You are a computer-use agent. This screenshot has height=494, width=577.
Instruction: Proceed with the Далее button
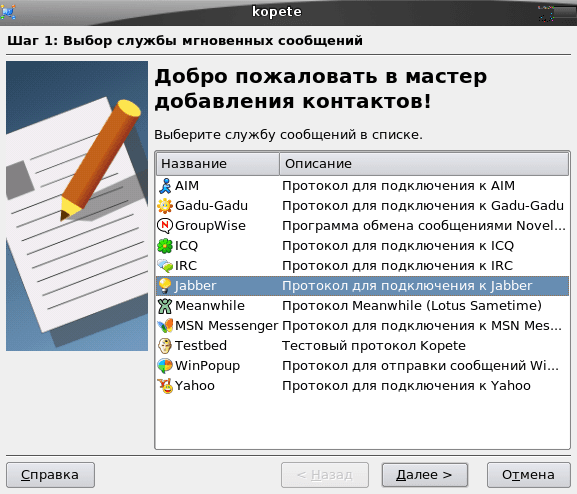(x=425, y=475)
